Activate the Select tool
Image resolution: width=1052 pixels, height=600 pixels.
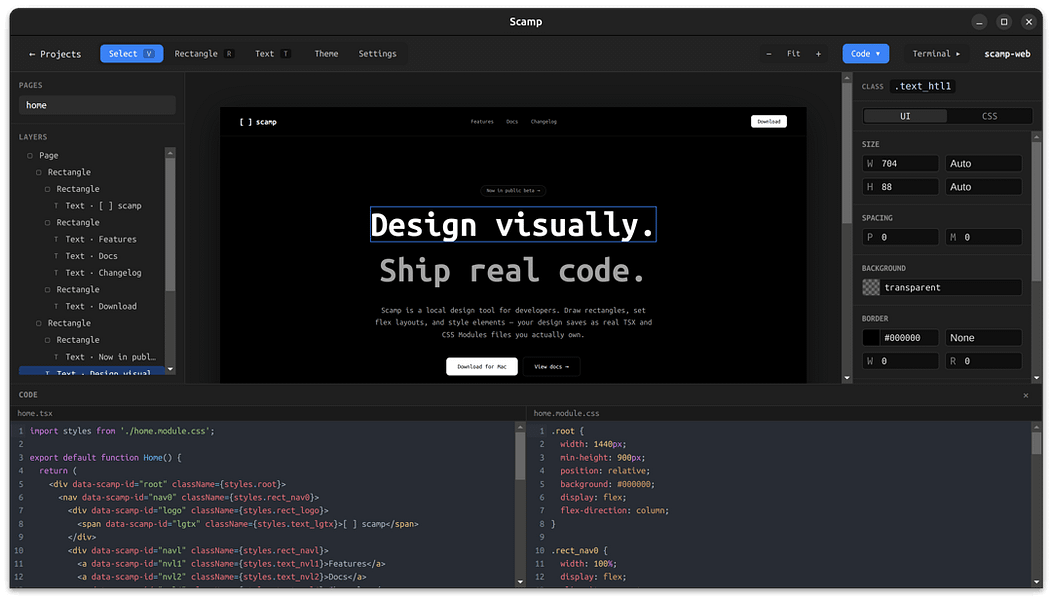[x=132, y=54]
